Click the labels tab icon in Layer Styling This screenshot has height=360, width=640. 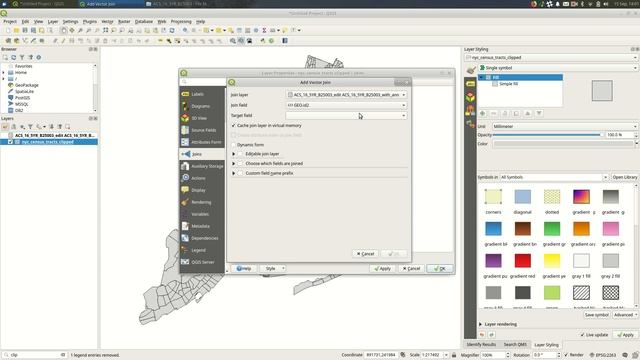(x=471, y=84)
